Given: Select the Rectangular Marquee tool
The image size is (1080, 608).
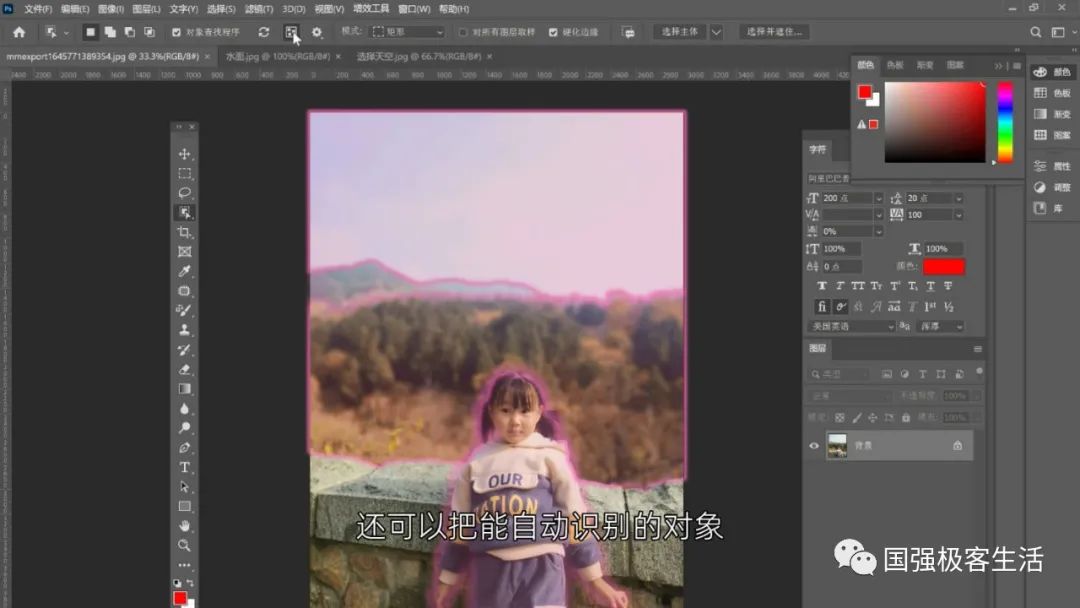Looking at the screenshot, I should coord(185,174).
